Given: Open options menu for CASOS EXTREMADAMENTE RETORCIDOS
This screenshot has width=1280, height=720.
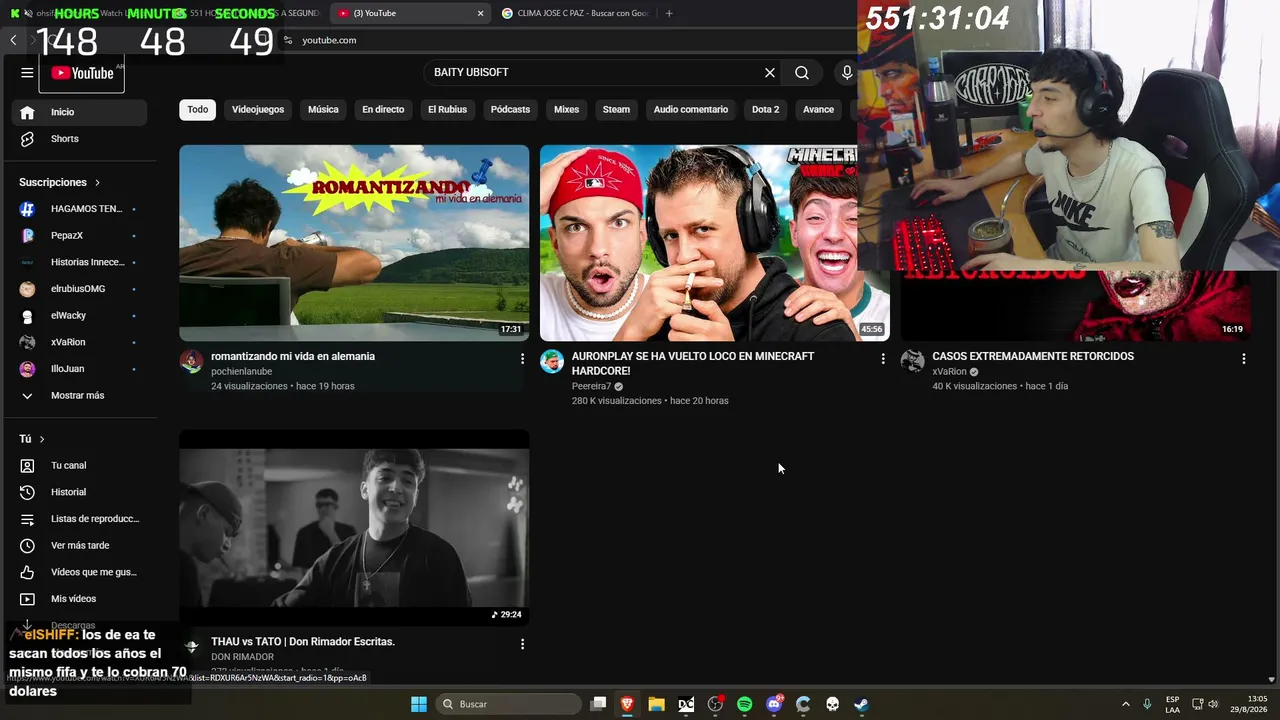Looking at the screenshot, I should click(x=1243, y=358).
